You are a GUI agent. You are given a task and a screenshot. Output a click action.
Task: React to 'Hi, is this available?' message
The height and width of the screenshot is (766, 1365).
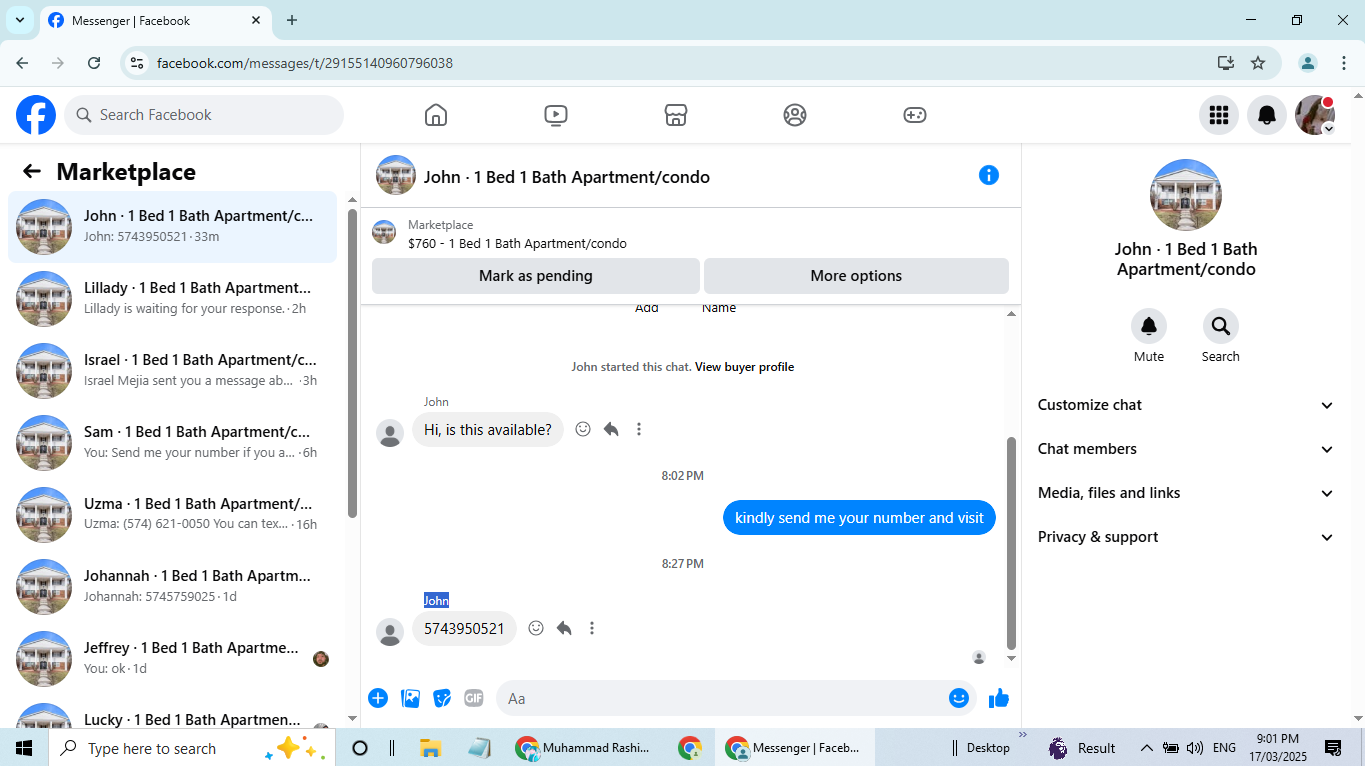[583, 429]
